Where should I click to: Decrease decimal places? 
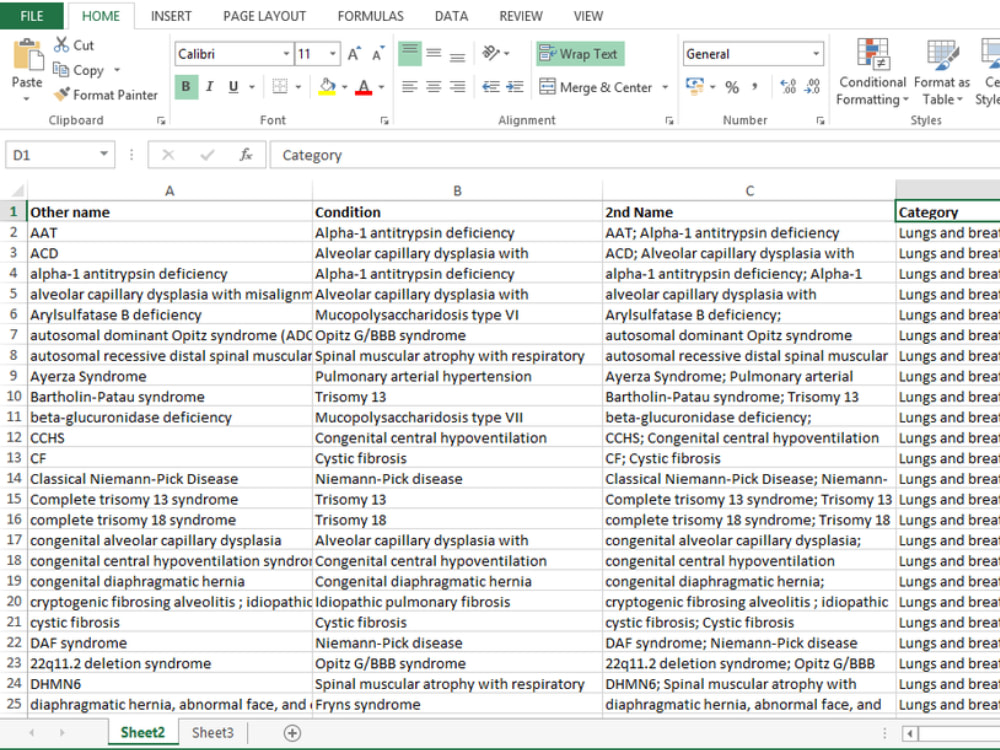click(x=812, y=87)
